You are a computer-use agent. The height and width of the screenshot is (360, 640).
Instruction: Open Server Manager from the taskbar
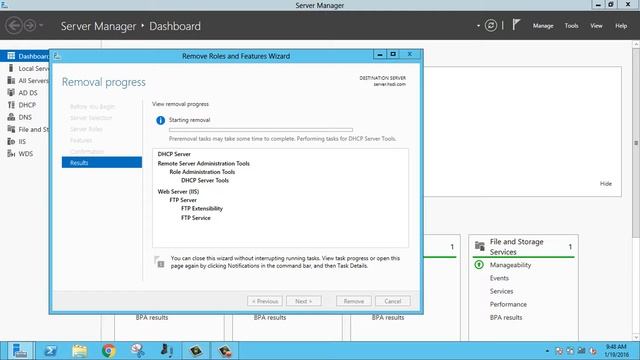(20, 351)
